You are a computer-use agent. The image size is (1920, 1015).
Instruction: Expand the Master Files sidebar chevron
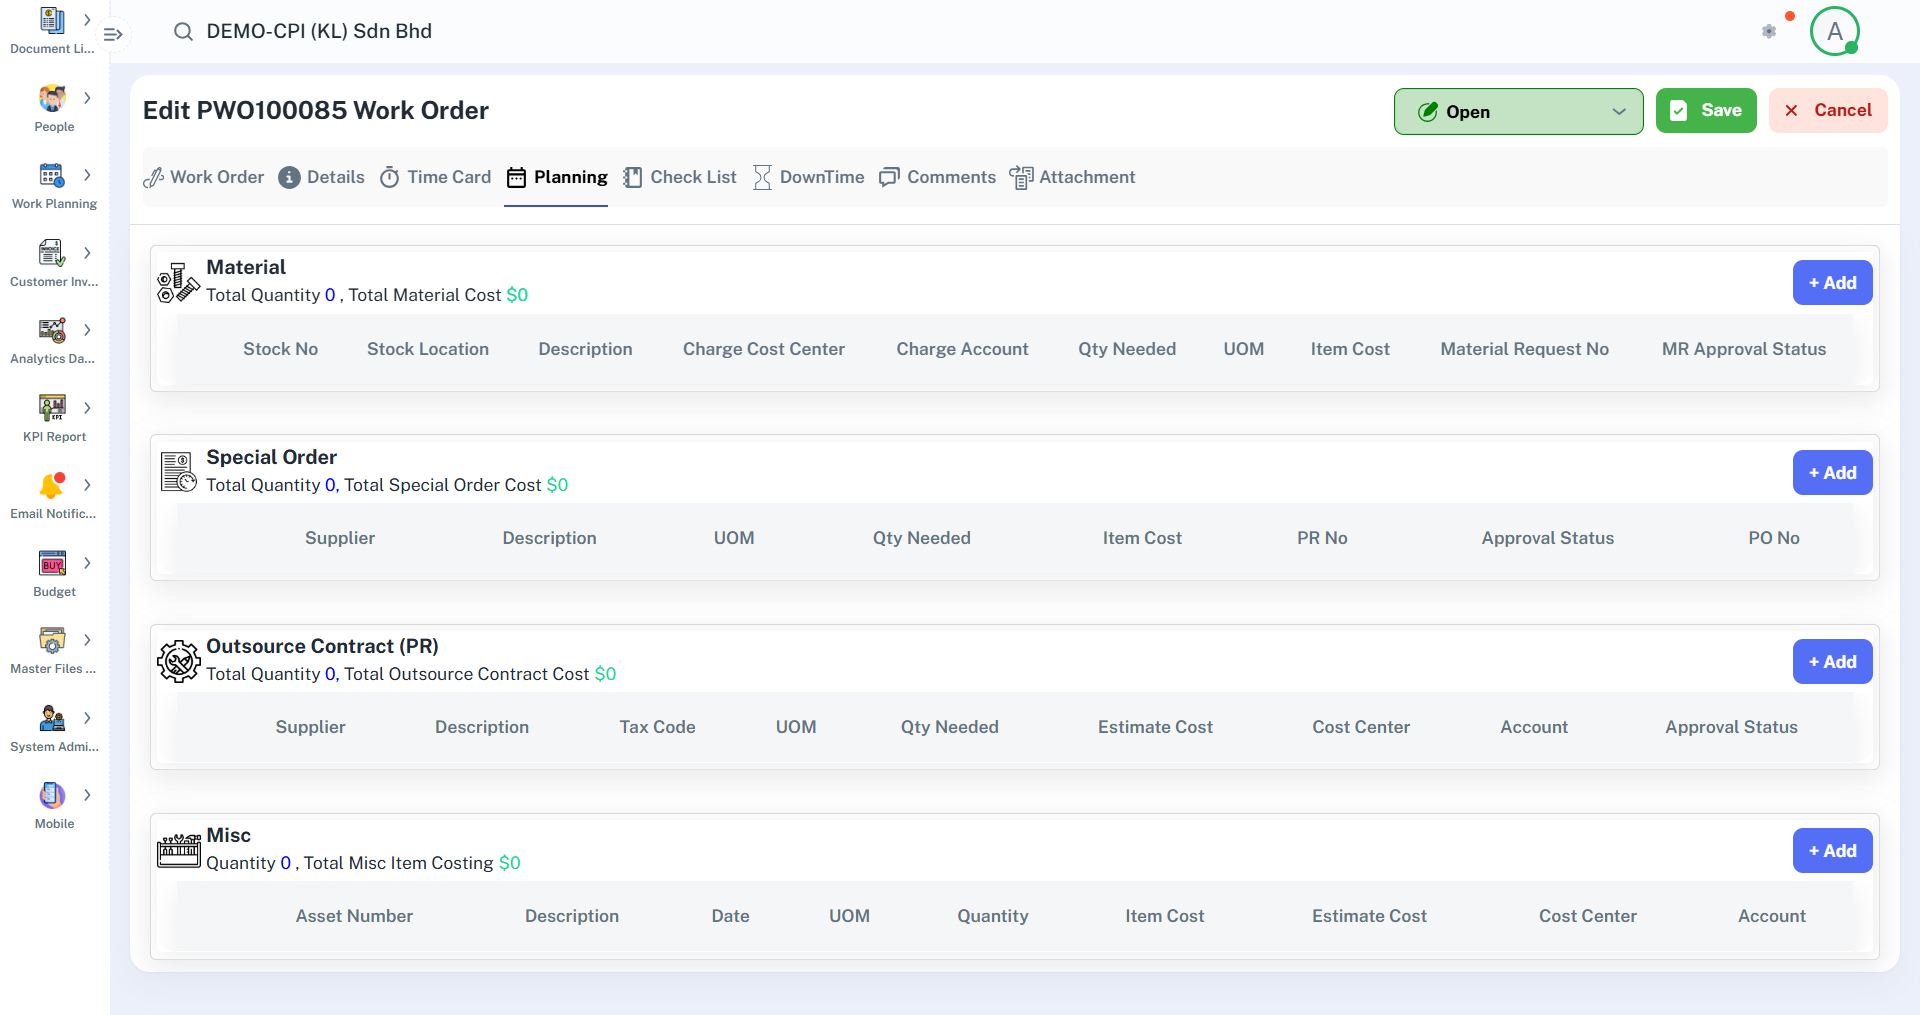click(x=87, y=640)
